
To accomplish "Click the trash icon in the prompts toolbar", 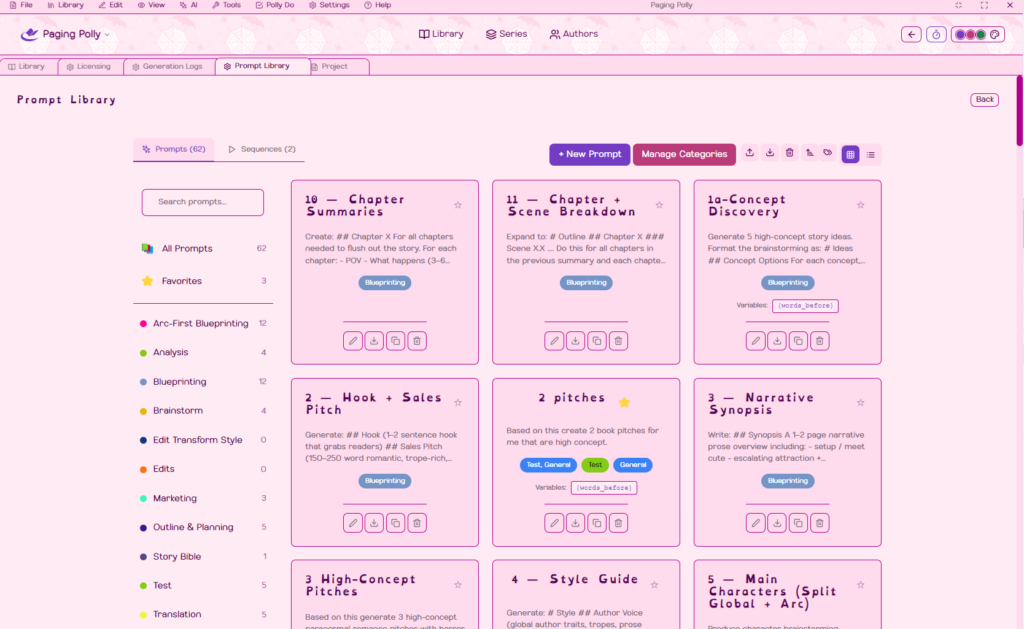I will pos(789,153).
